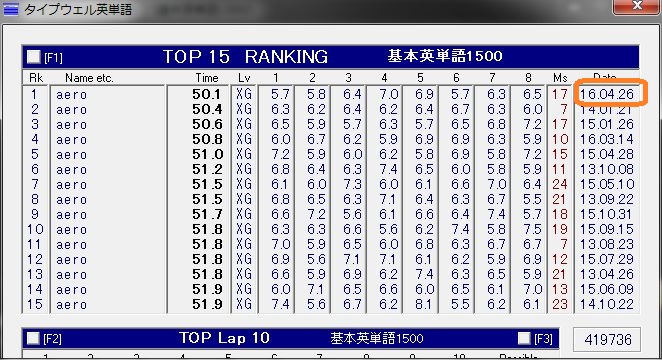Click the XG level in rank 12 row

click(244, 259)
